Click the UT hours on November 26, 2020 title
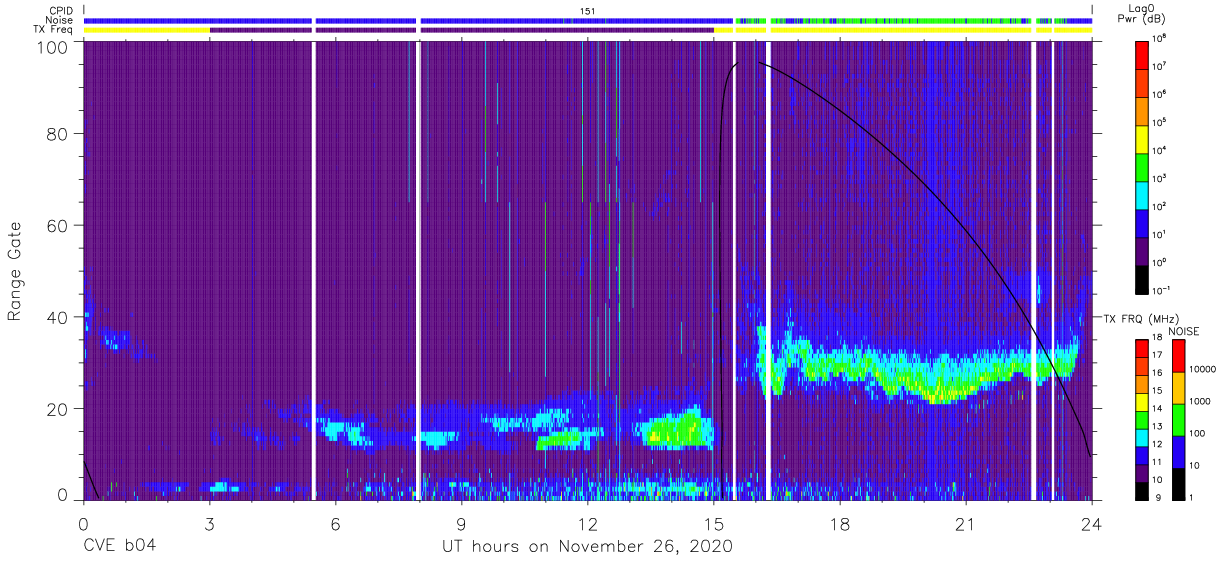Image resolution: width=1228 pixels, height=567 pixels. pos(588,546)
